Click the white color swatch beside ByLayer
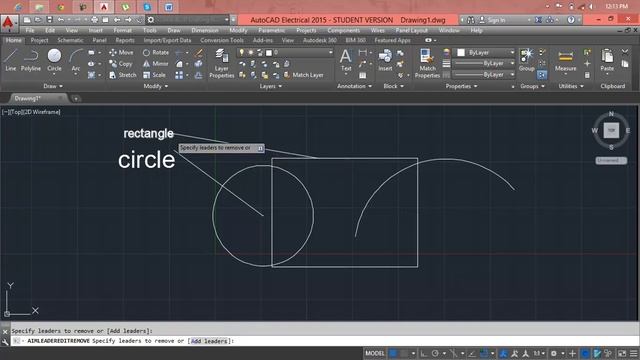 coord(461,53)
